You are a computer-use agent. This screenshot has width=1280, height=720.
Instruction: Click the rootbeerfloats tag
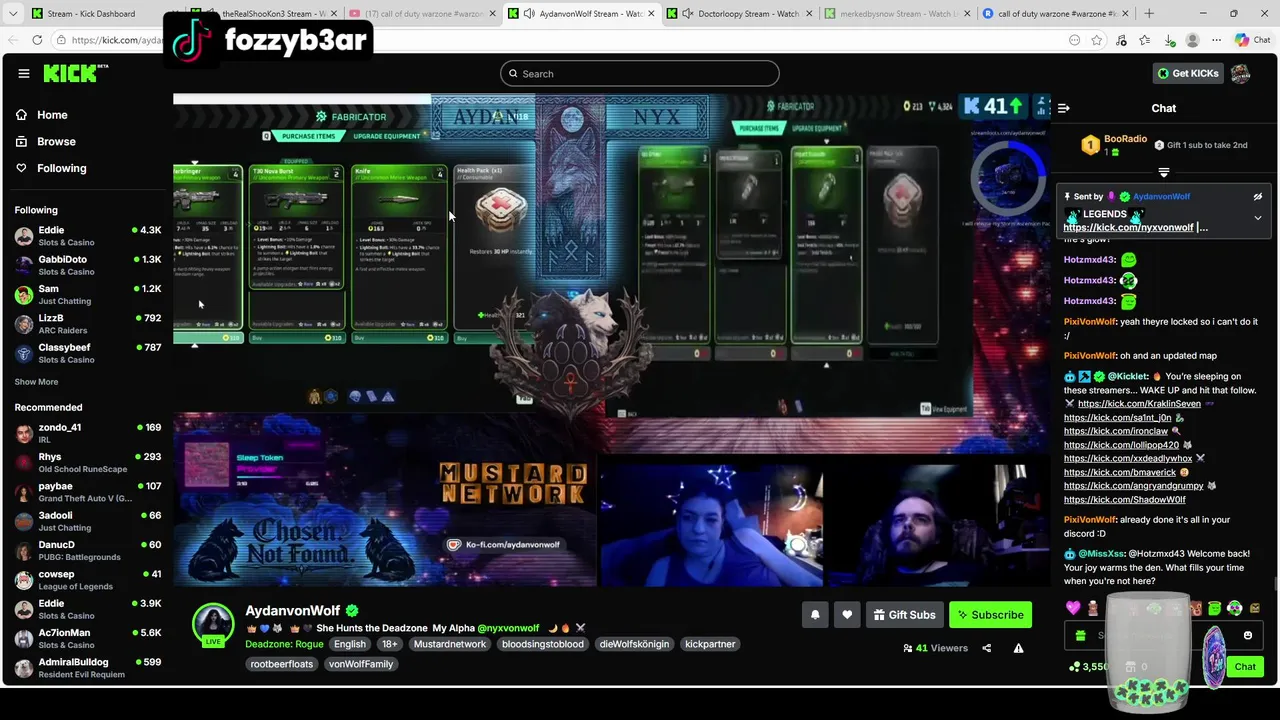pos(282,664)
